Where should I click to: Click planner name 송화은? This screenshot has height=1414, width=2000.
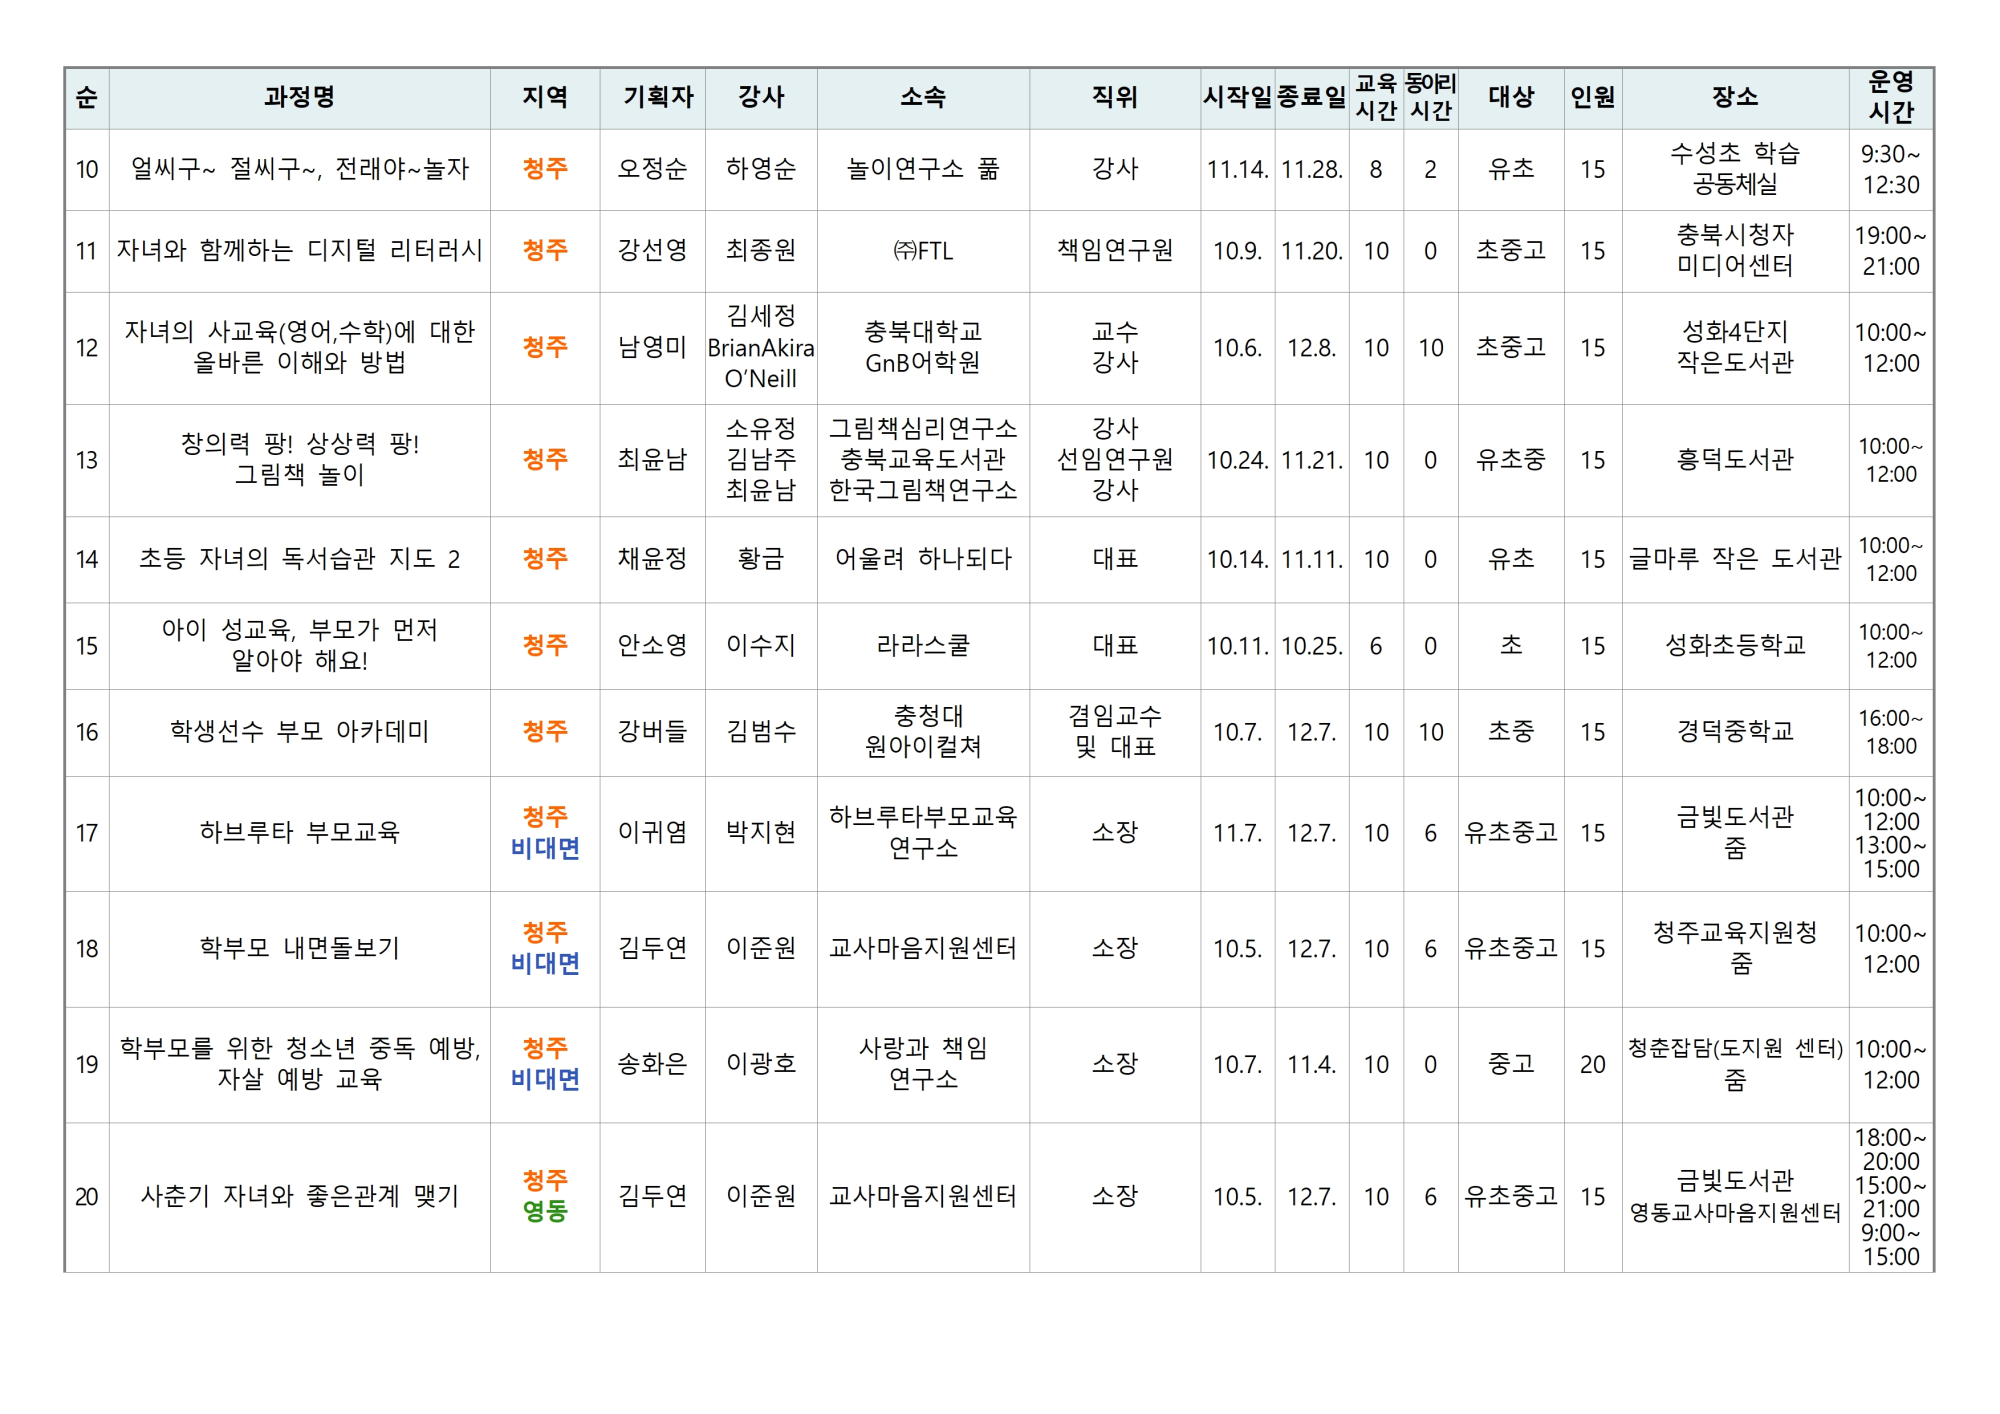click(x=652, y=1063)
